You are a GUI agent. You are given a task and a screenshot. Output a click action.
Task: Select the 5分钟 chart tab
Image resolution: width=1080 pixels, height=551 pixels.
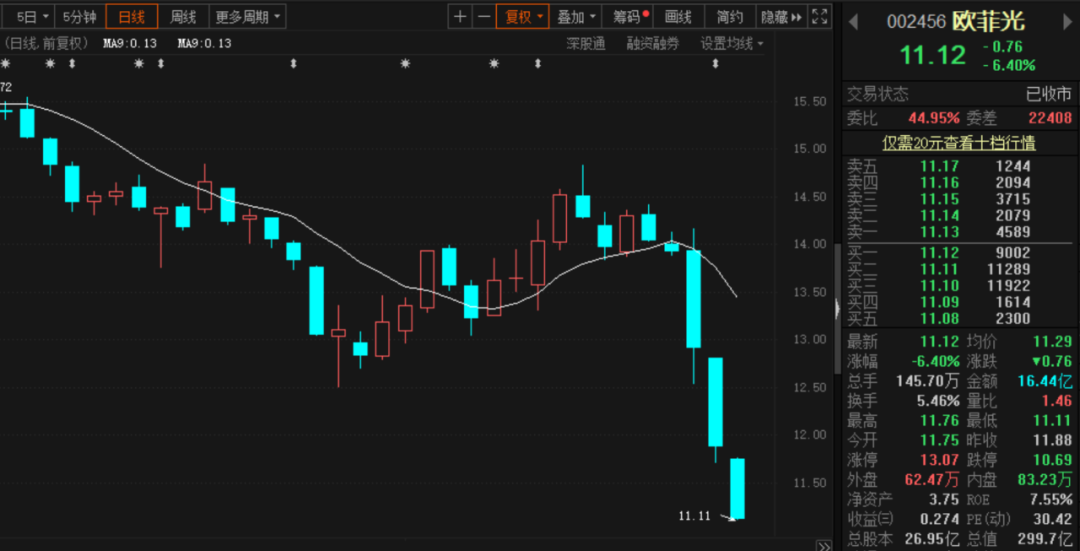click(79, 17)
